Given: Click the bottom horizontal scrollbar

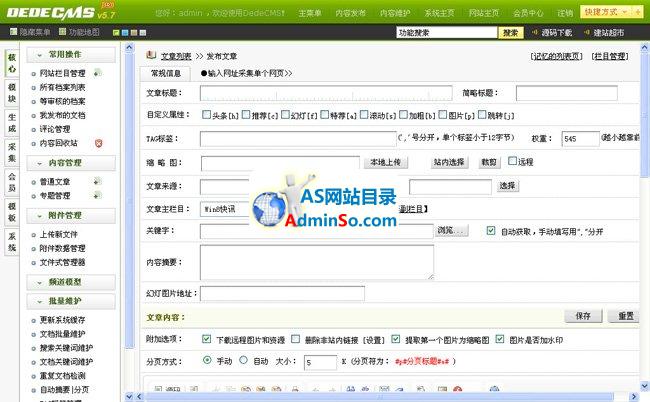Looking at the screenshot, I should click(x=385, y=397).
